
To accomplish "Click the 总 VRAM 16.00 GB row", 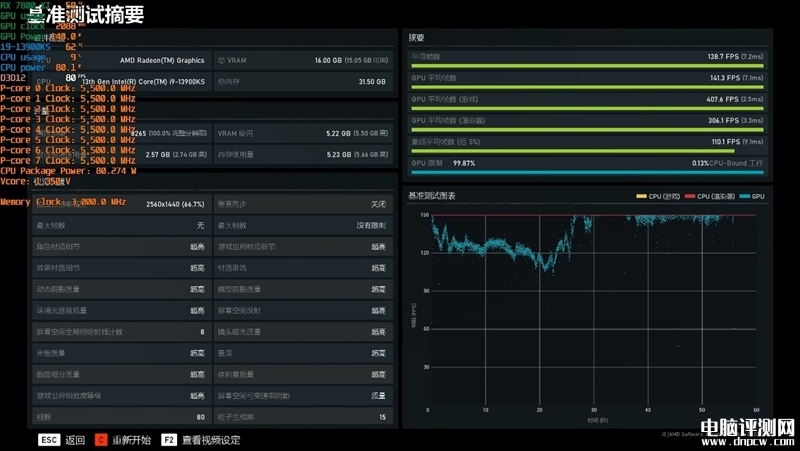I will (x=303, y=60).
